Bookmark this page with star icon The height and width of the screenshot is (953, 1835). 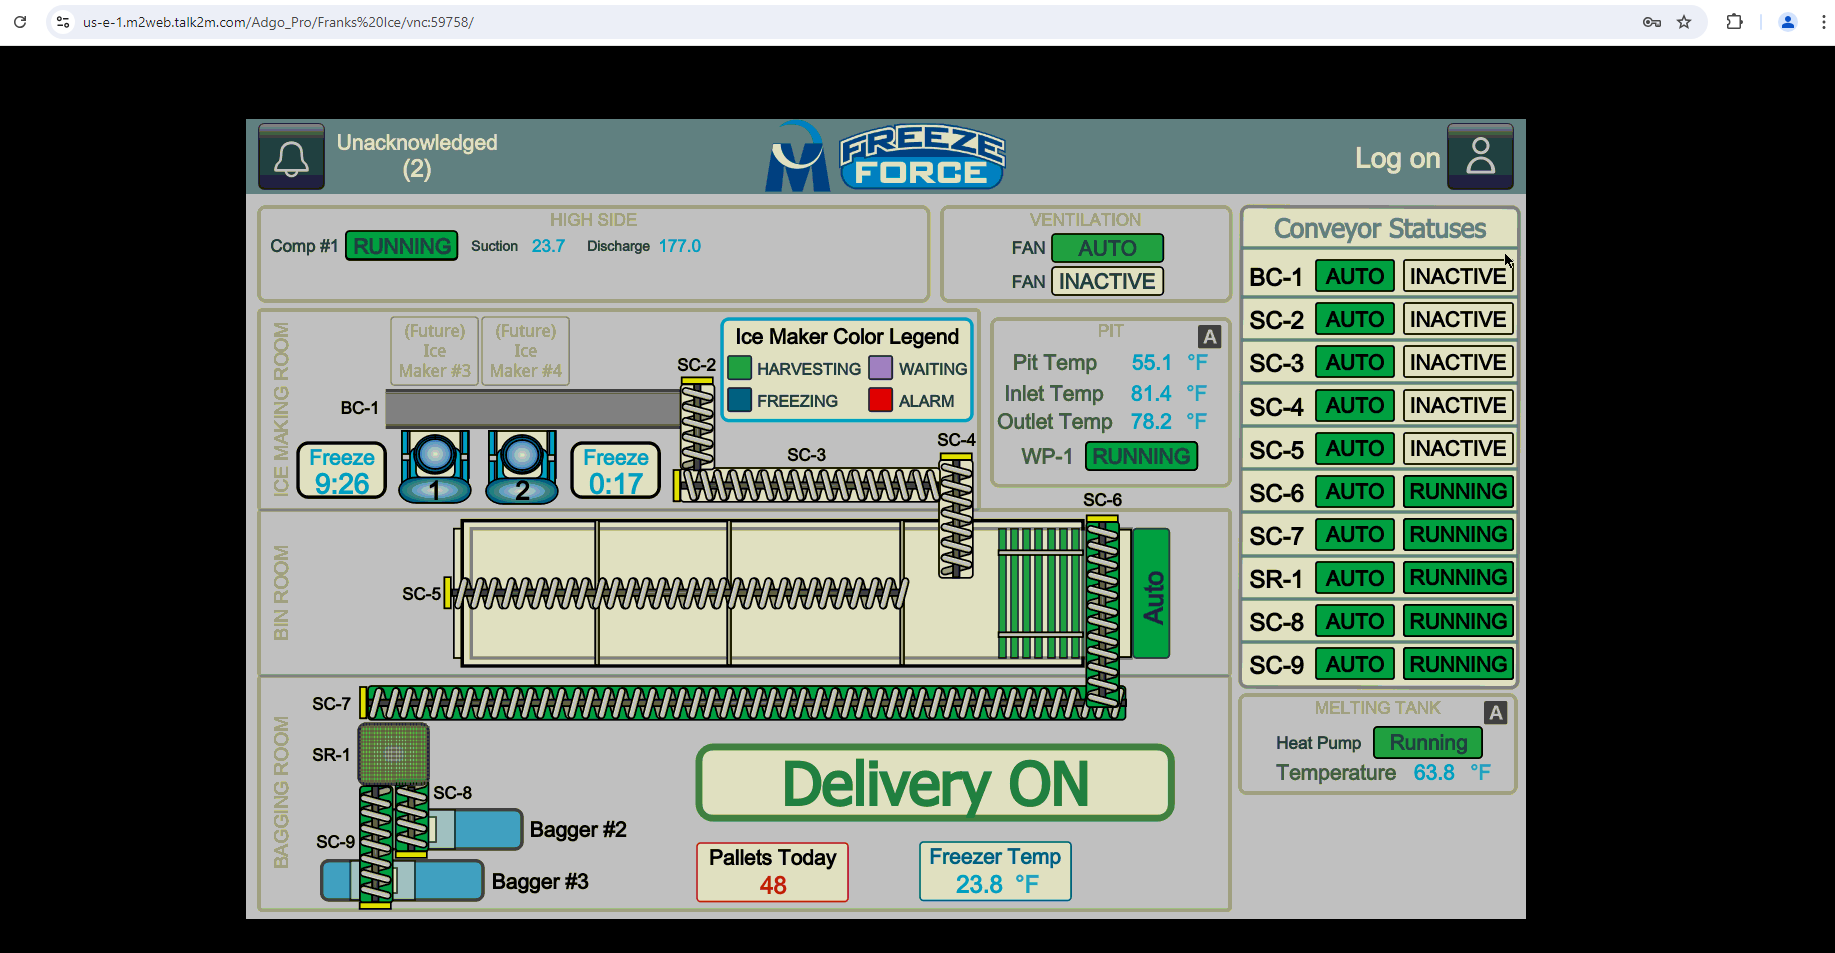pyautogui.click(x=1684, y=22)
